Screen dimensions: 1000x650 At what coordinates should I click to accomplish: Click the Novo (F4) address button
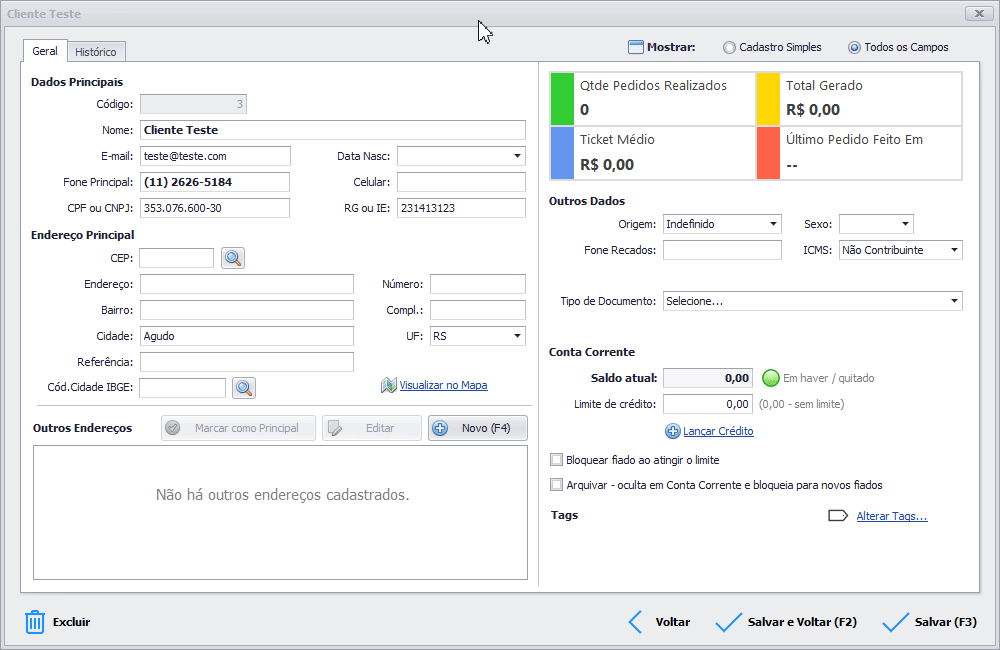(477, 428)
